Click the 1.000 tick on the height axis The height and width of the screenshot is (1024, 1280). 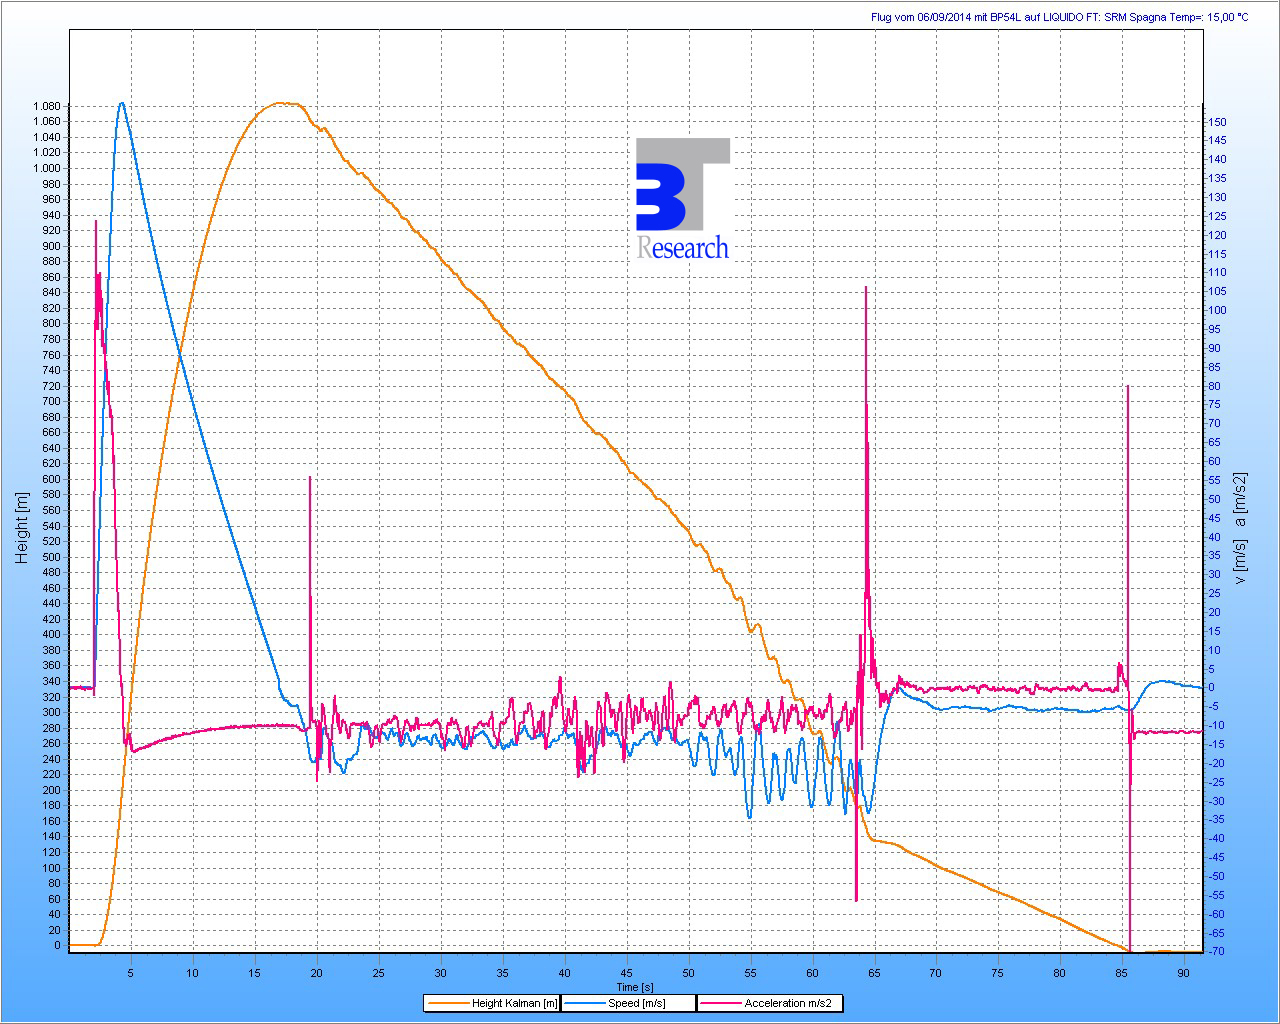click(46, 168)
